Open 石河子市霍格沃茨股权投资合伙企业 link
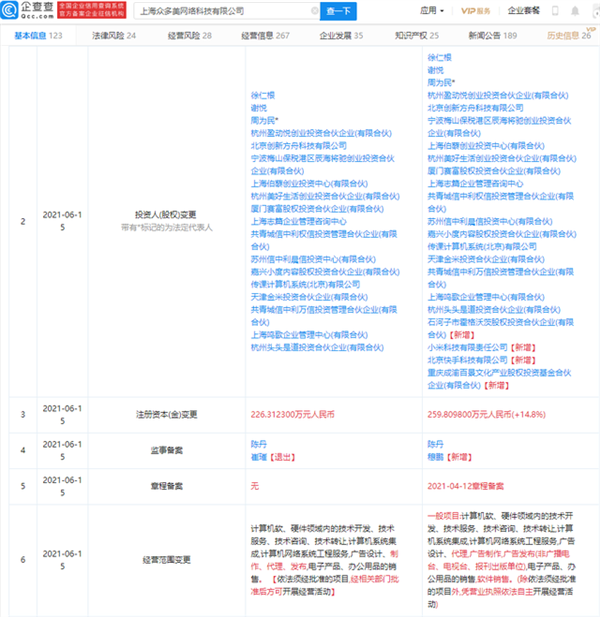600x617 pixels. 500,329
